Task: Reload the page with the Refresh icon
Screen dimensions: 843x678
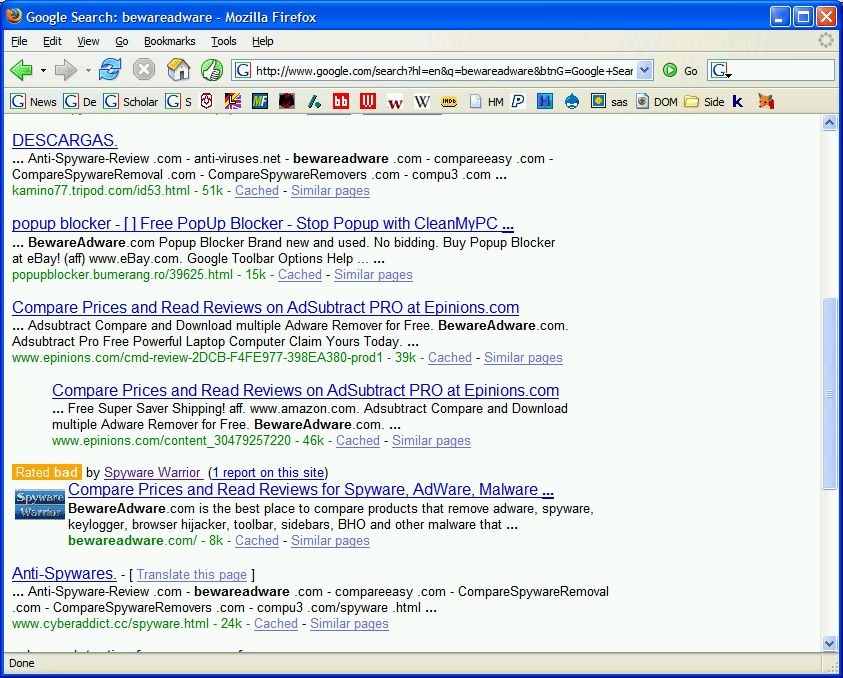Action: 110,70
